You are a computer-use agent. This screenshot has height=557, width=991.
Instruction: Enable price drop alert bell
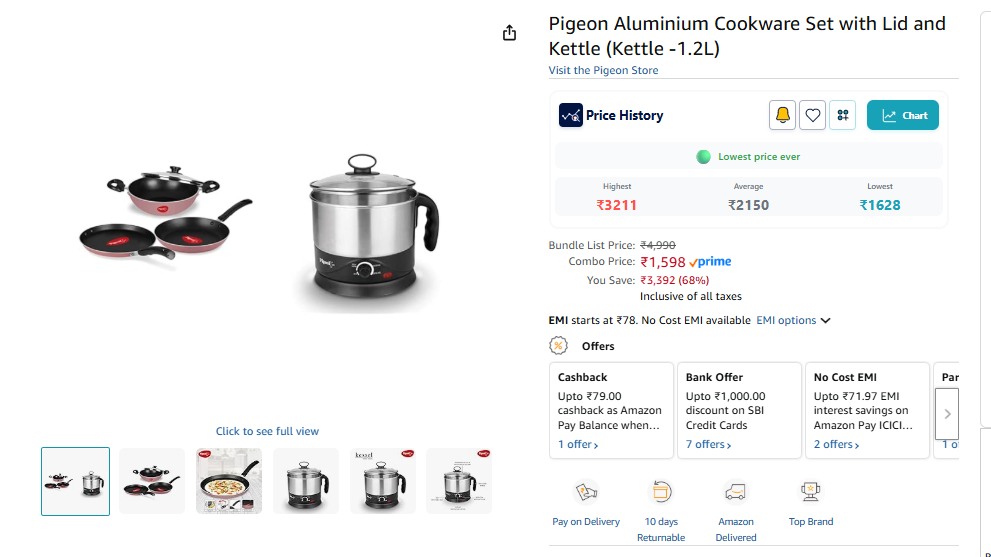782,116
